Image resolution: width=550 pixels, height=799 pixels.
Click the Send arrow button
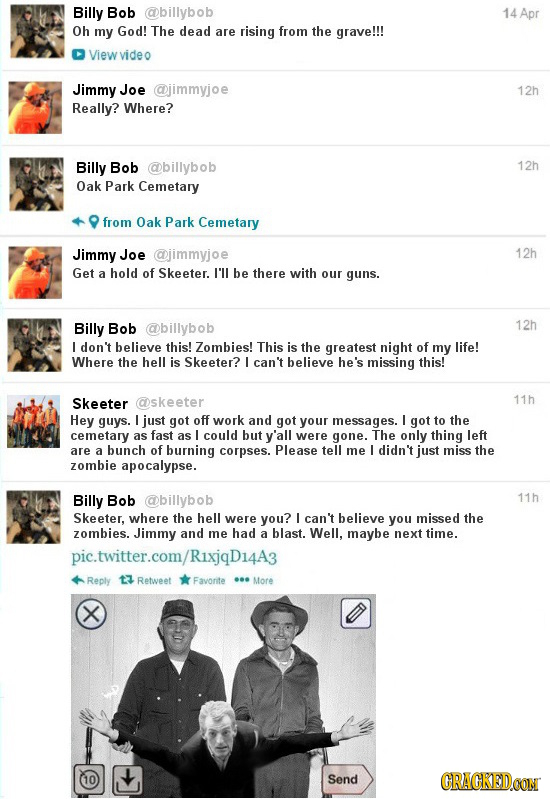(x=348, y=779)
